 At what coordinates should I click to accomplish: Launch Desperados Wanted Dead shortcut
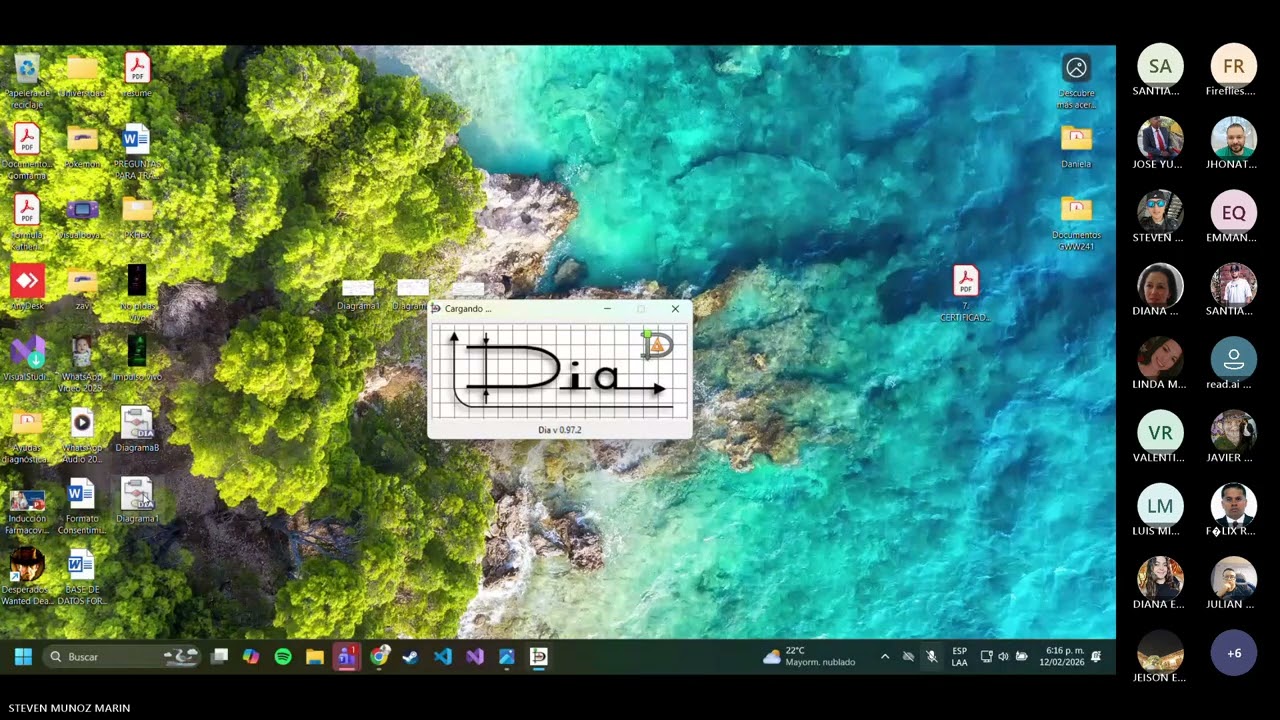tap(27, 578)
